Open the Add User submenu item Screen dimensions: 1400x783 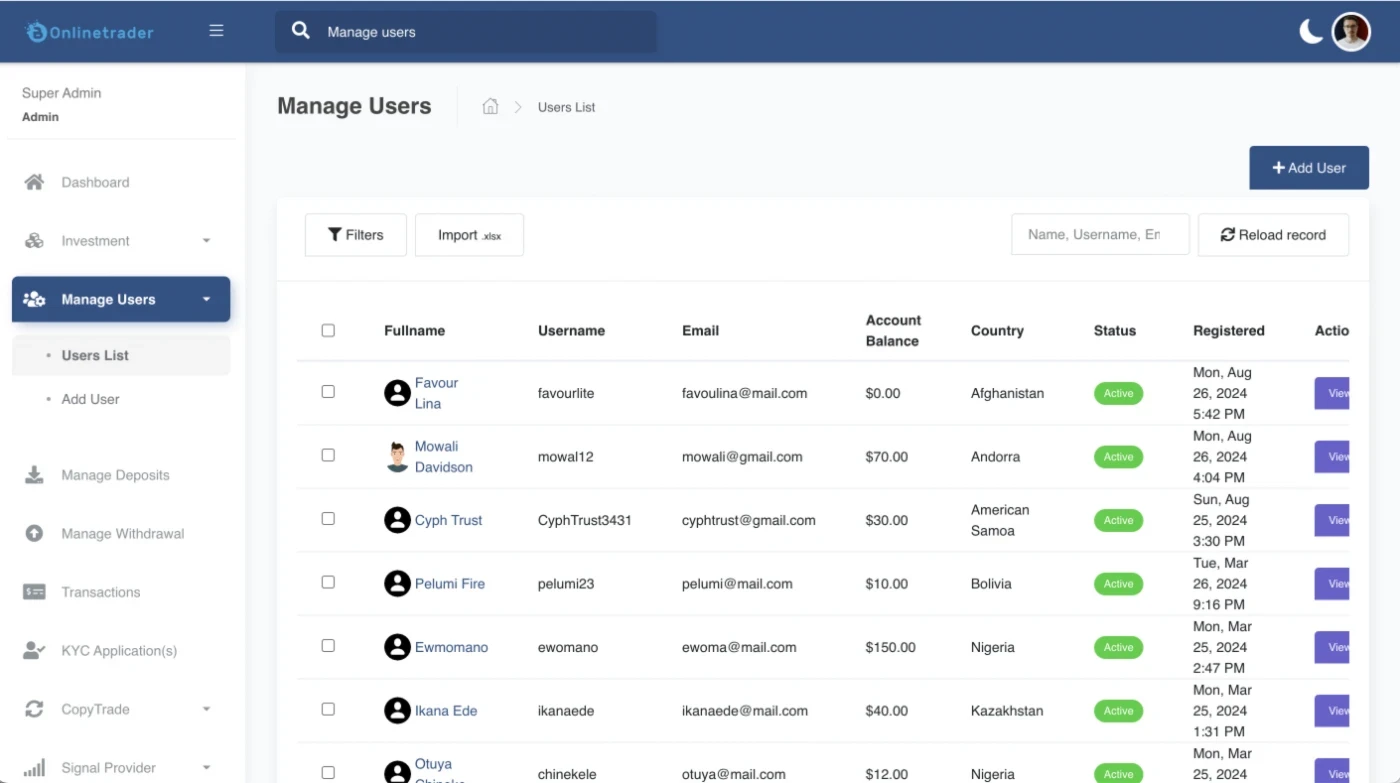[x=90, y=399]
